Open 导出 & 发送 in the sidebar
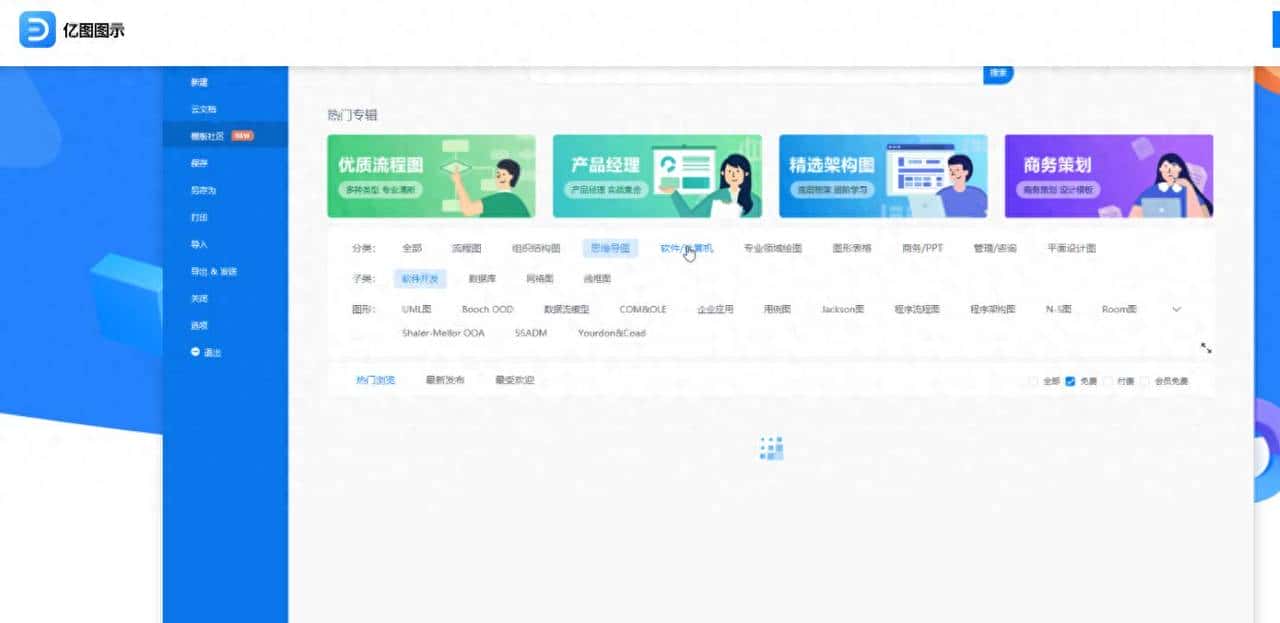 pyautogui.click(x=211, y=270)
